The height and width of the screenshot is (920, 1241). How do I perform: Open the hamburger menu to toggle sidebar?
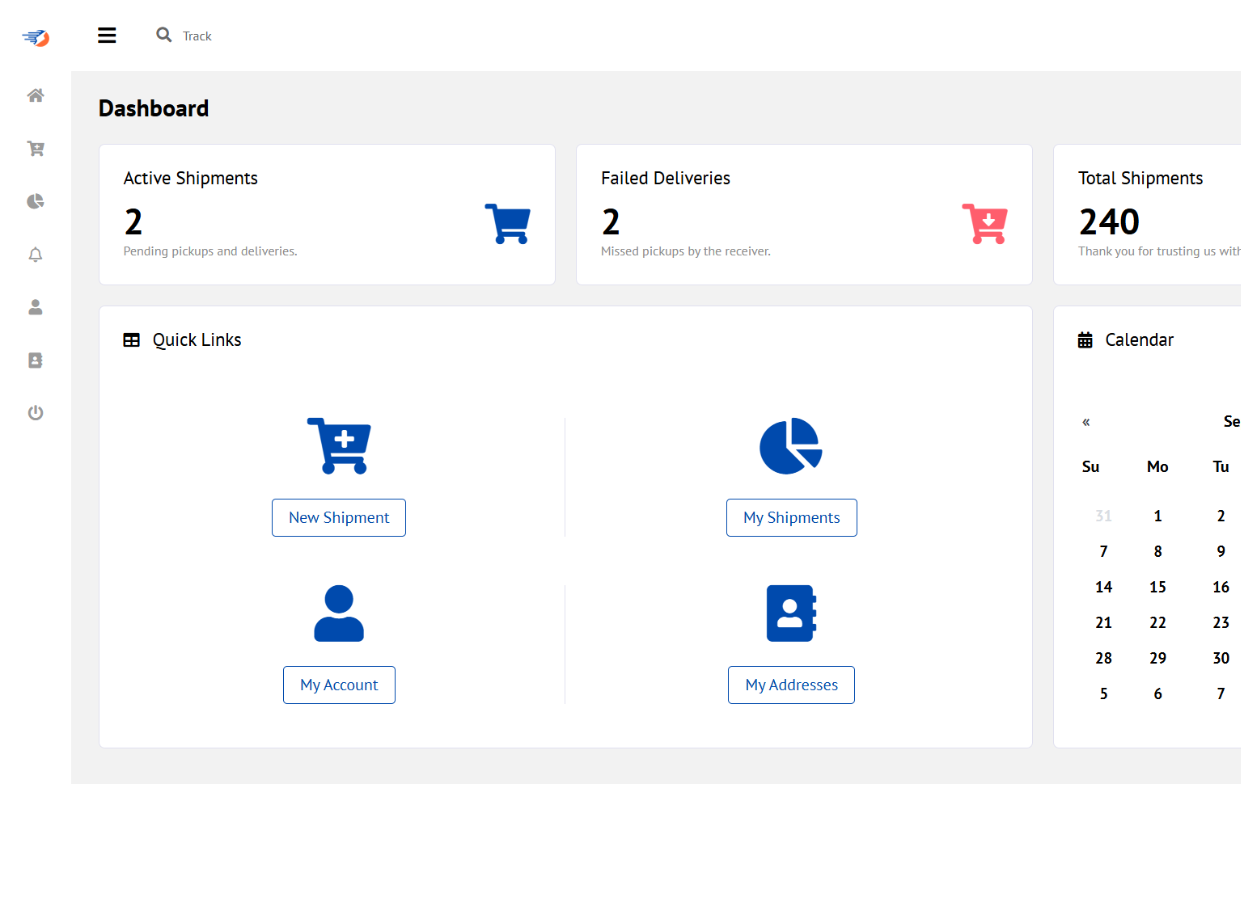coord(107,36)
